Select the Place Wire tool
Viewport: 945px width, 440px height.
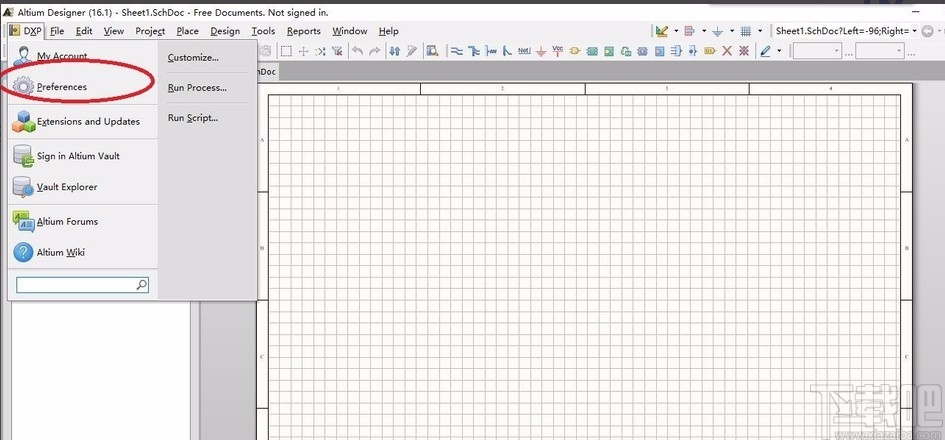pyautogui.click(x=457, y=51)
